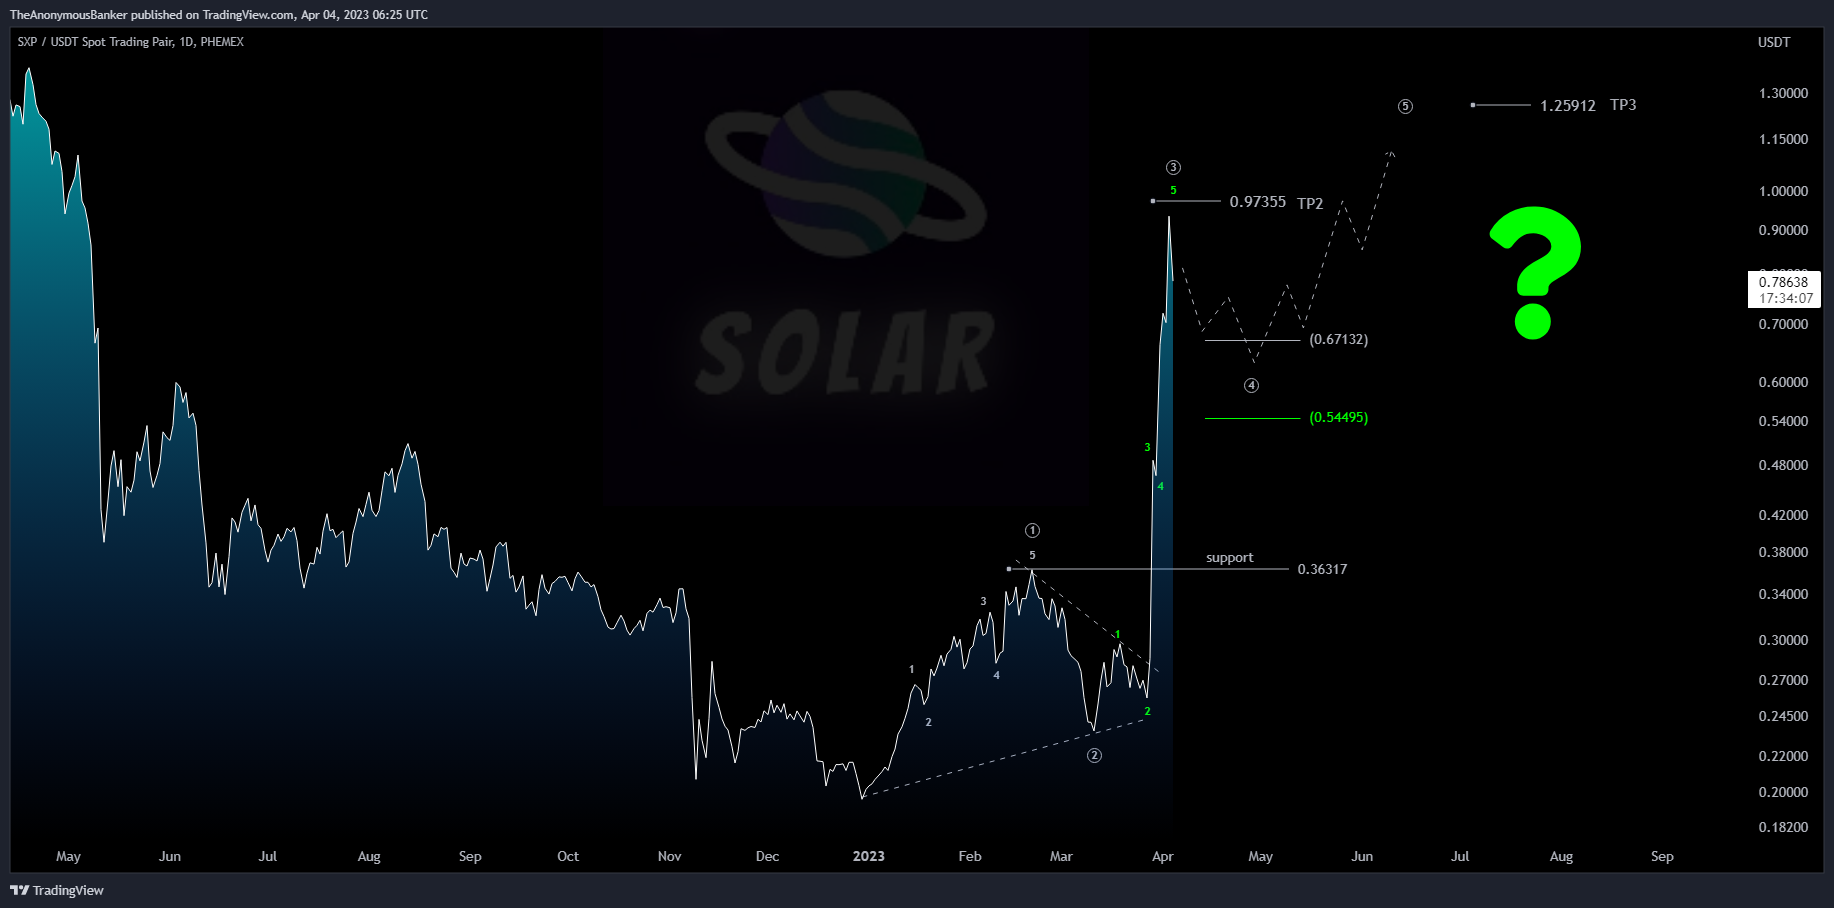Click the Oct label on time axis
1834x908 pixels.
pyautogui.click(x=568, y=856)
